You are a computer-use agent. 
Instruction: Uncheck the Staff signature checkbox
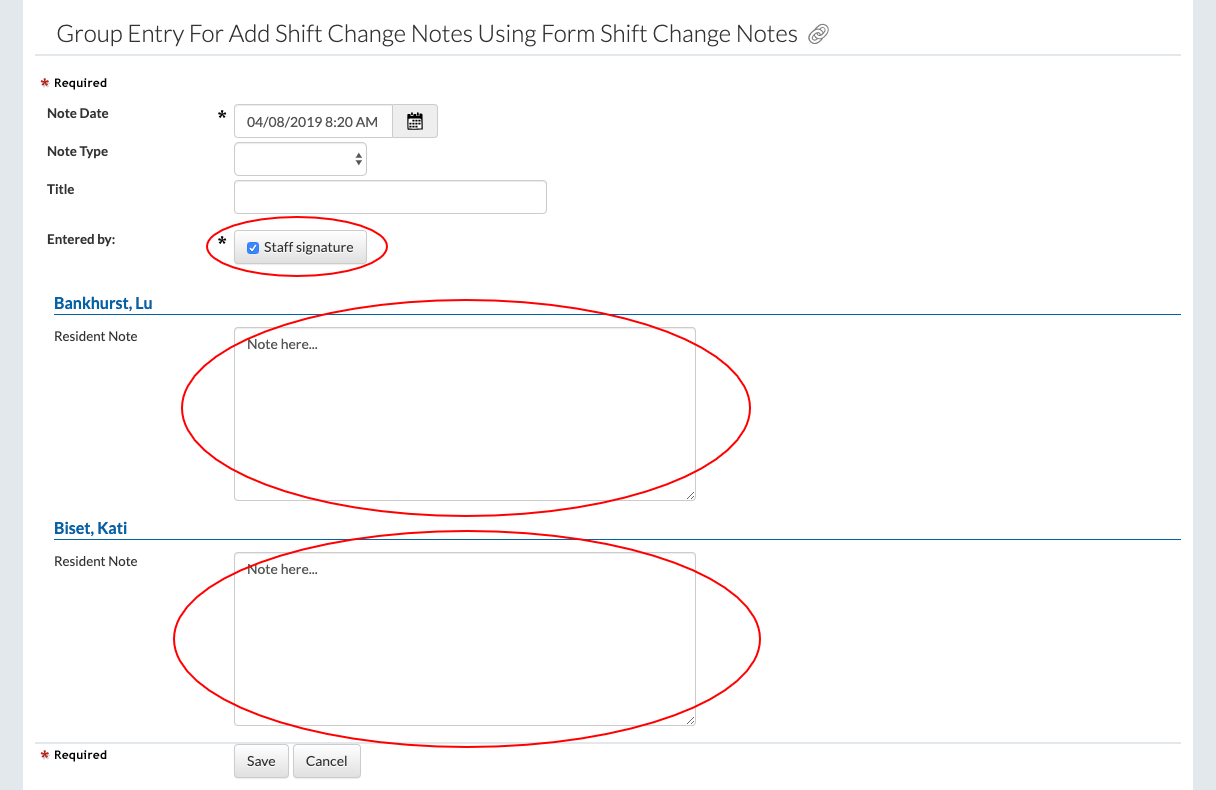click(x=253, y=248)
